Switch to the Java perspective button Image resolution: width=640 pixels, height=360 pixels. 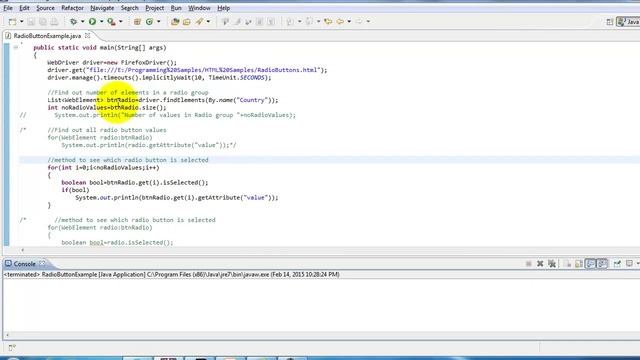point(629,22)
